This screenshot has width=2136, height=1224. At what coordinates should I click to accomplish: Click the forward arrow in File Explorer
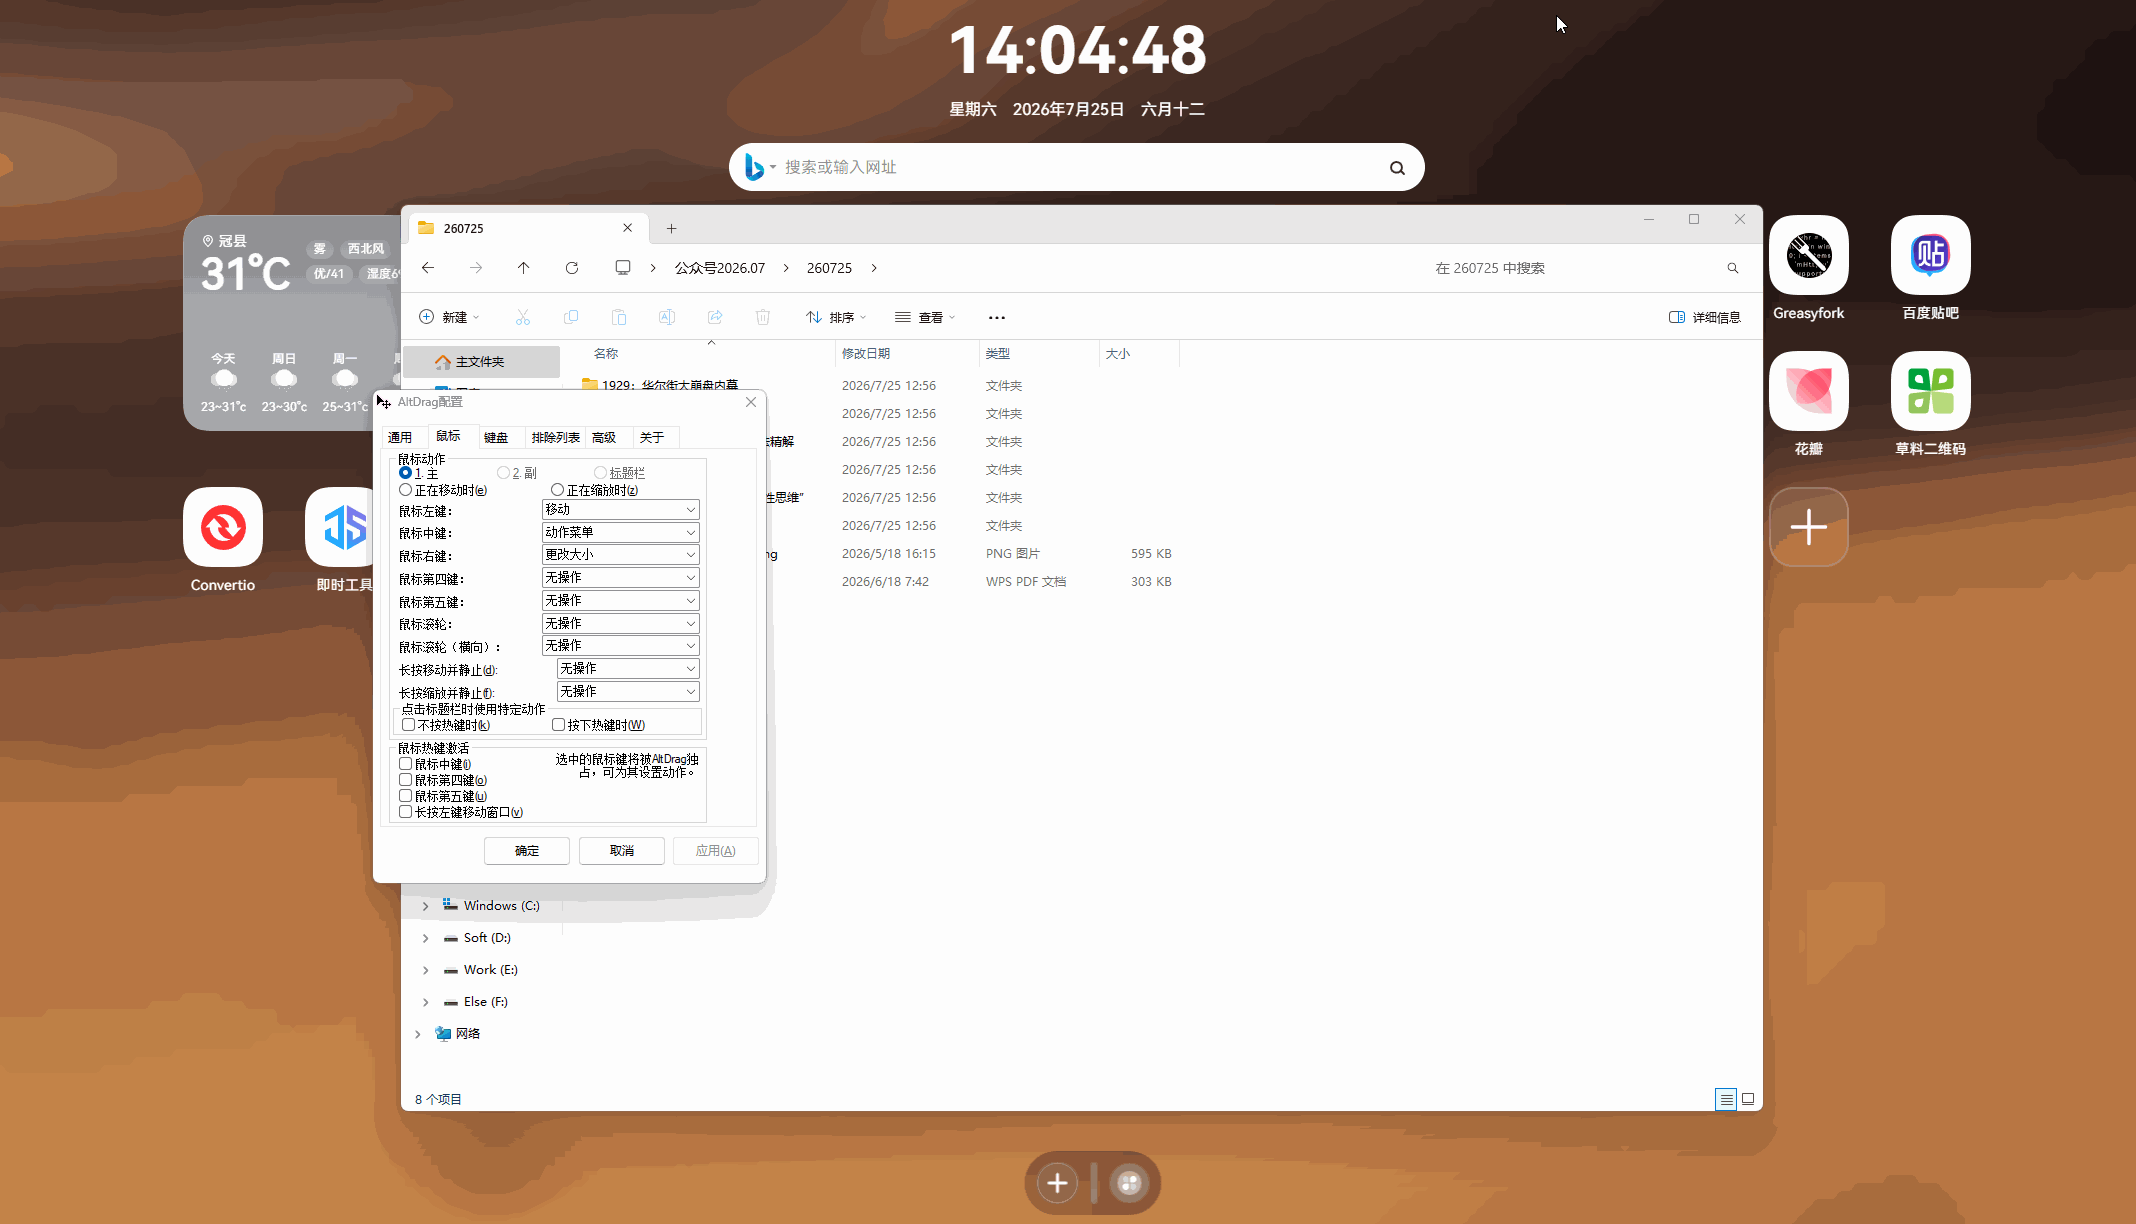[476, 268]
